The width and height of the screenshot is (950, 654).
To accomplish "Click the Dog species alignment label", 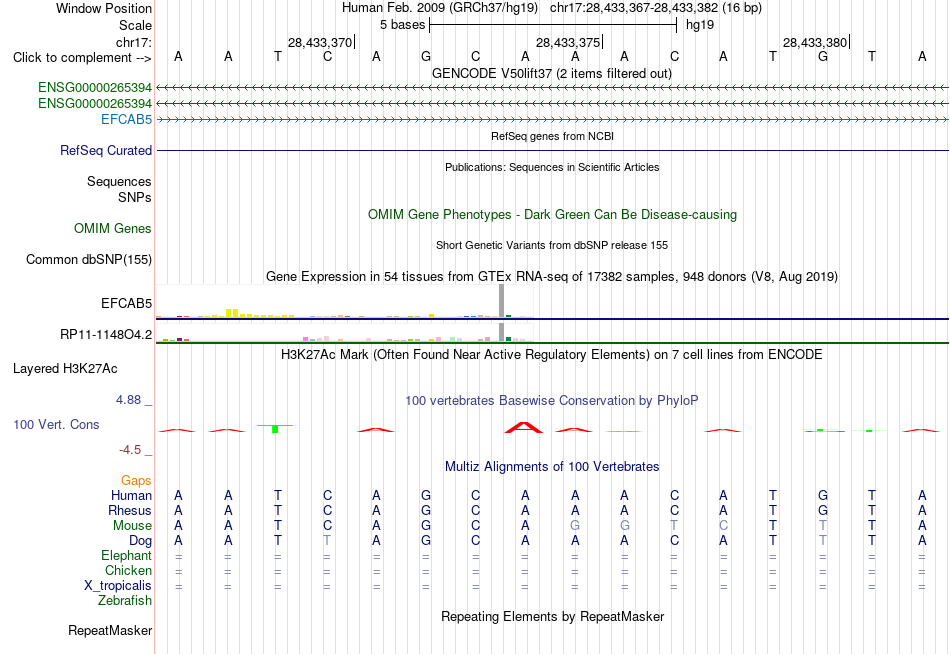I will (x=140, y=541).
